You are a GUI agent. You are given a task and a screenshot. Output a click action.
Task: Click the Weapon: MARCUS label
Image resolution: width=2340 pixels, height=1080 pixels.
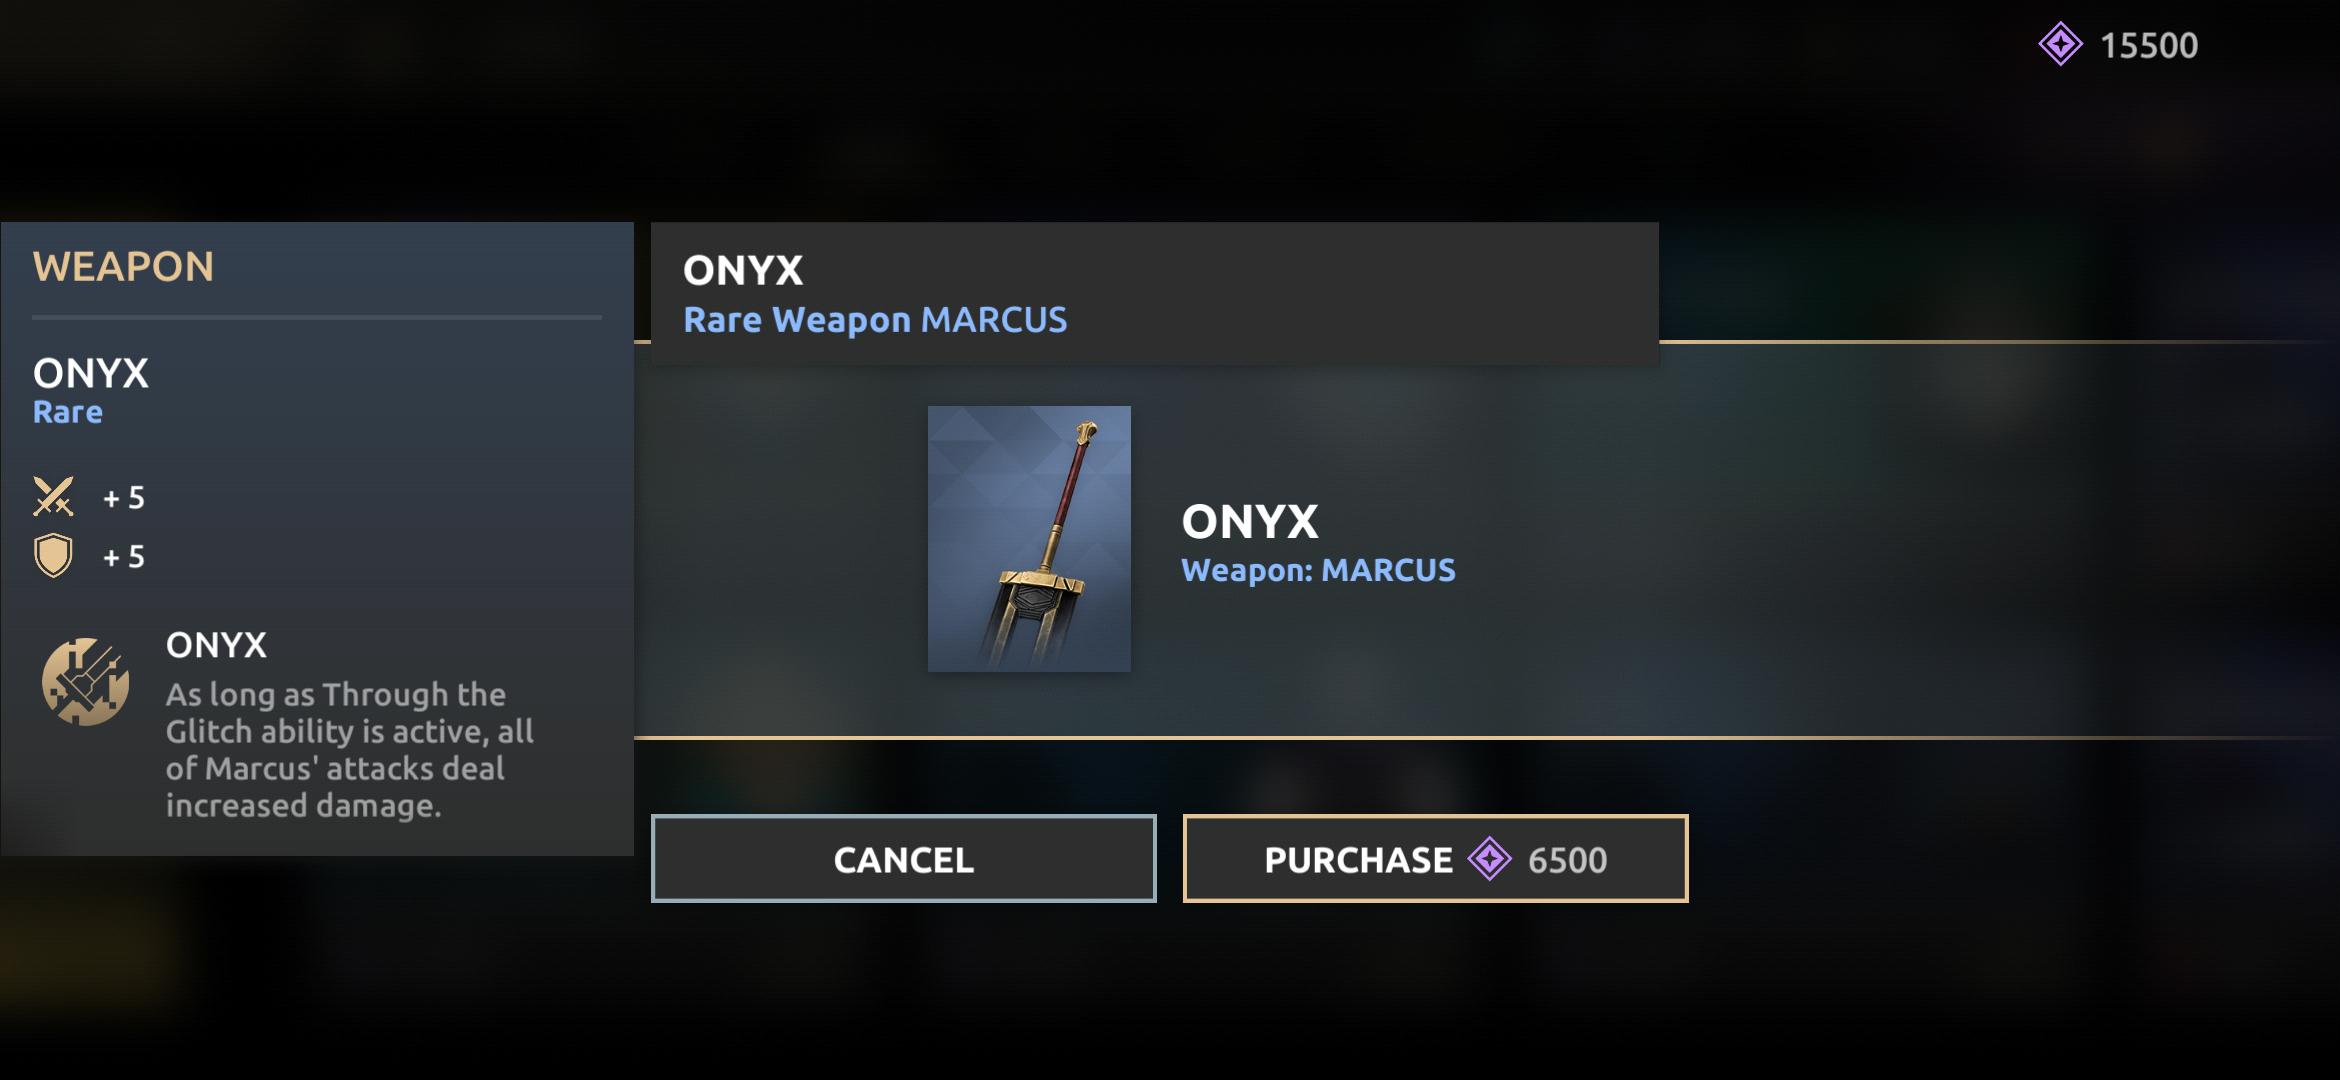tap(1318, 570)
